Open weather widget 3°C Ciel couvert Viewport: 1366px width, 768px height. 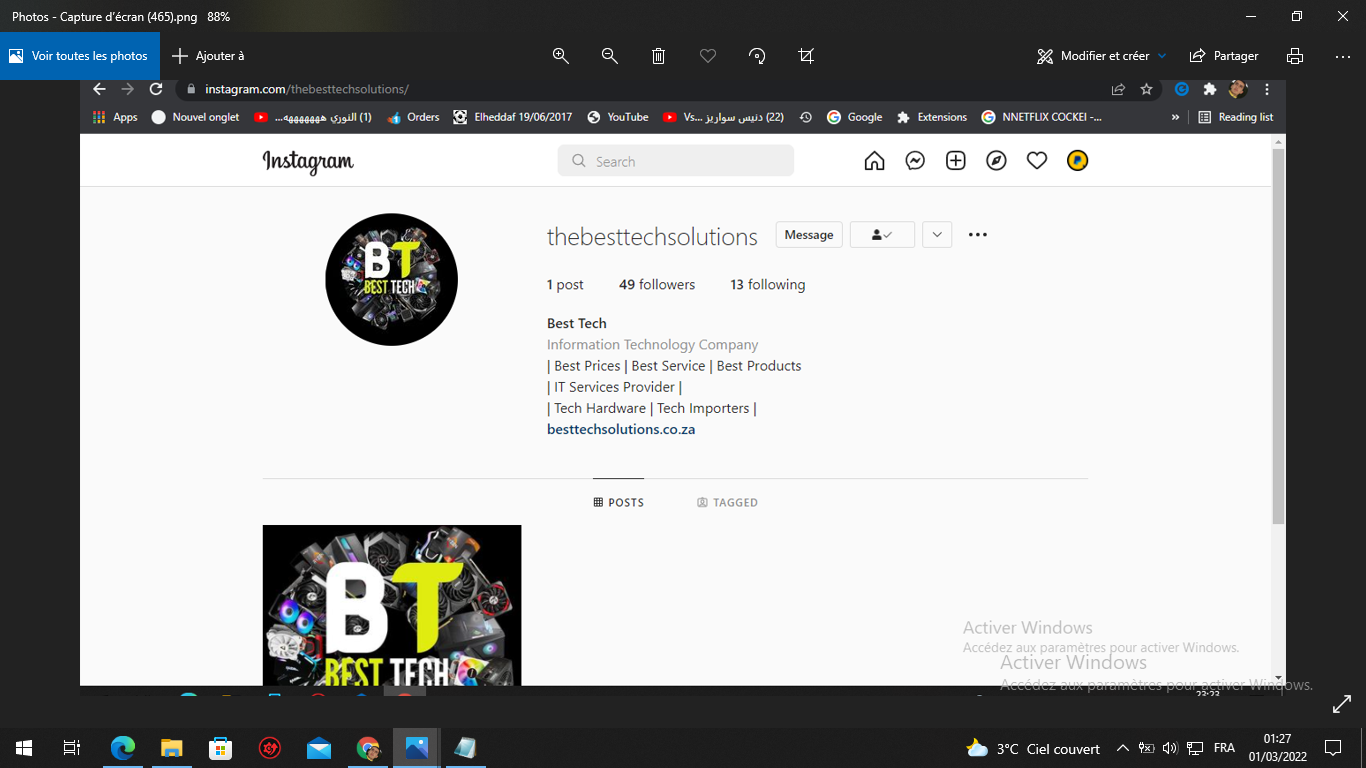point(1033,748)
